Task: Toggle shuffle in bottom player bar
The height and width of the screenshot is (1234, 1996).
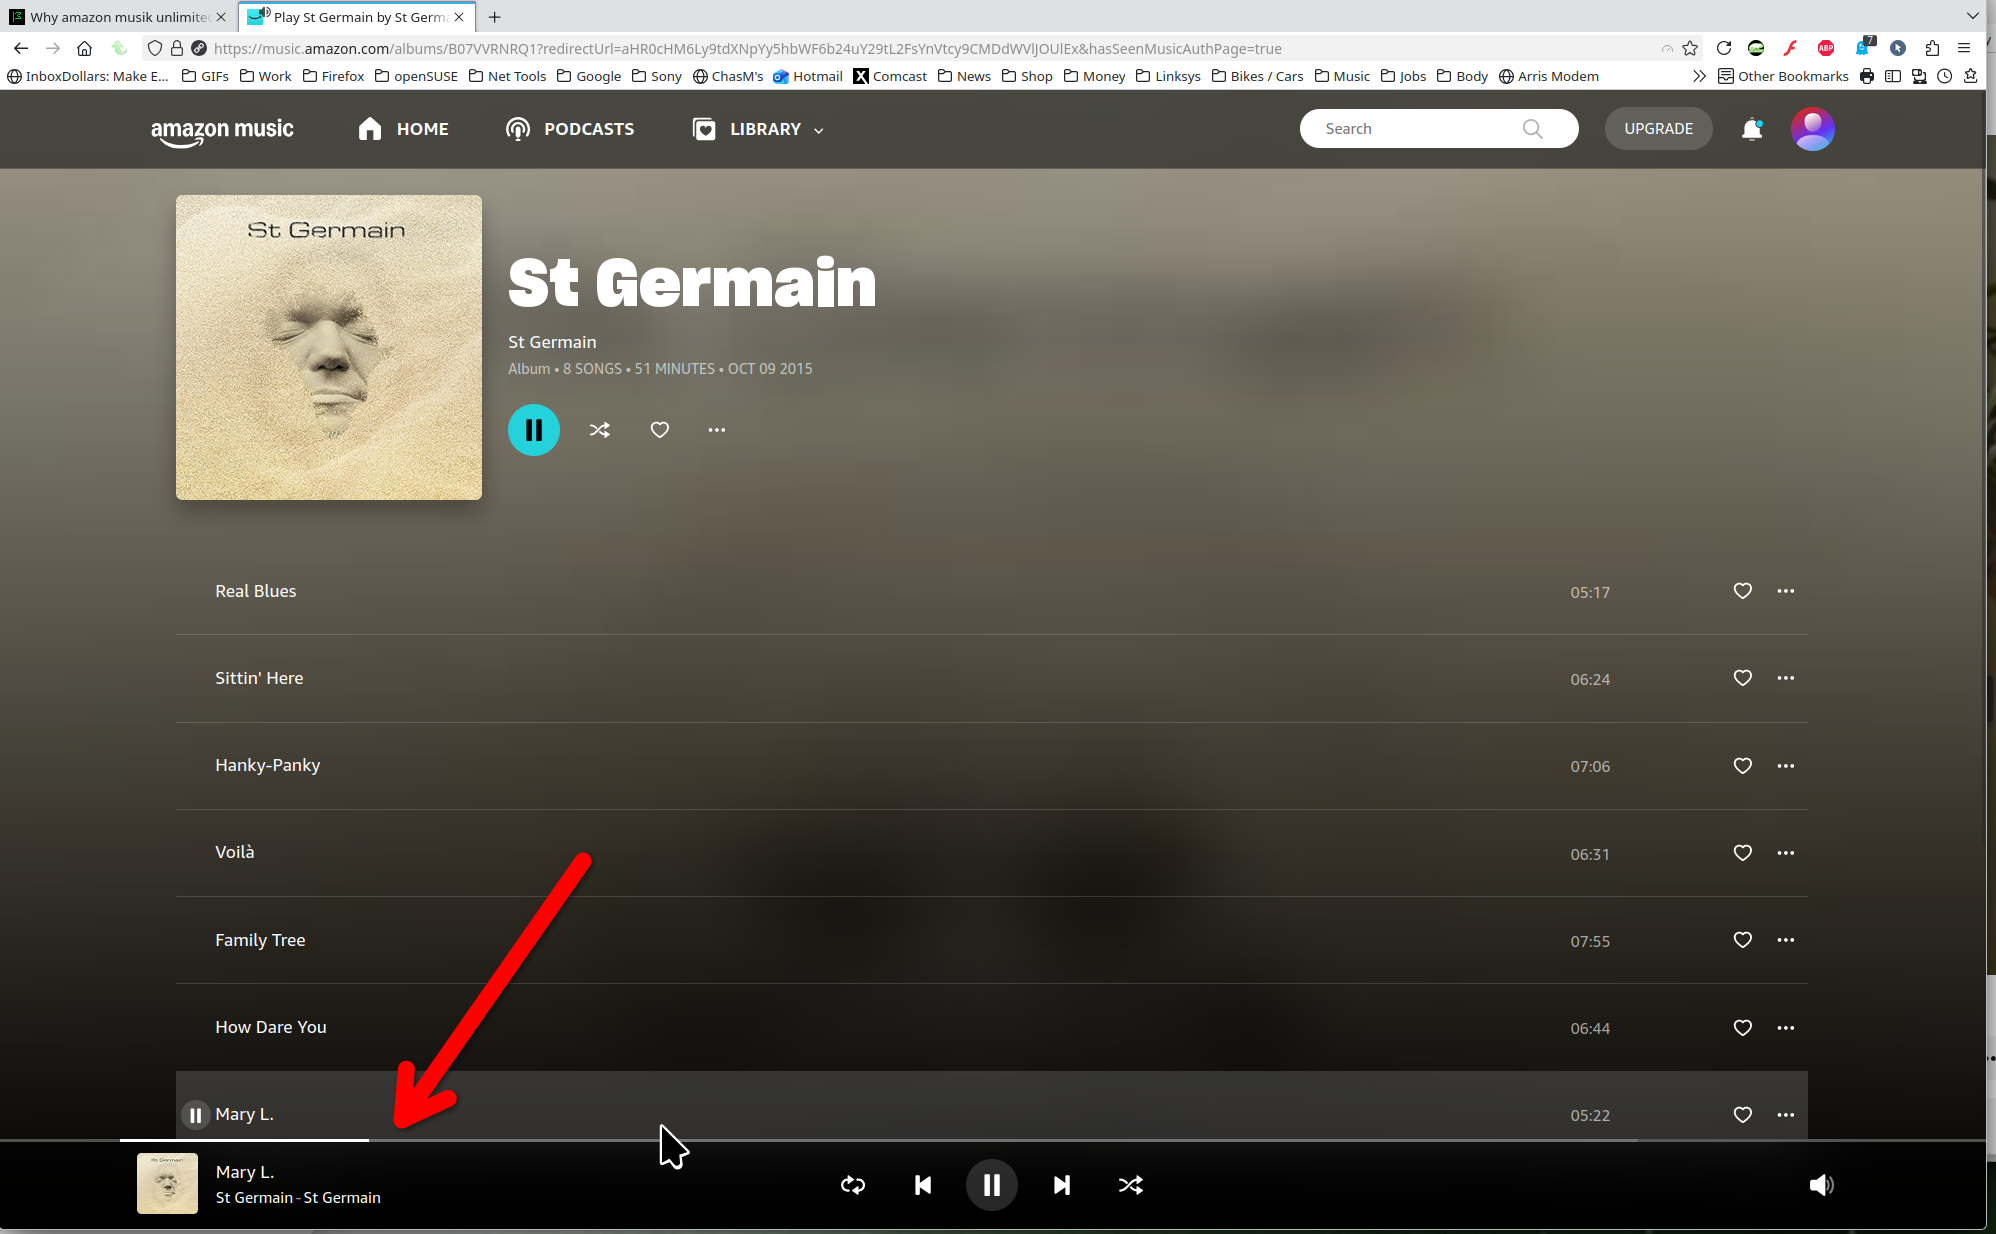Action: [1130, 1185]
